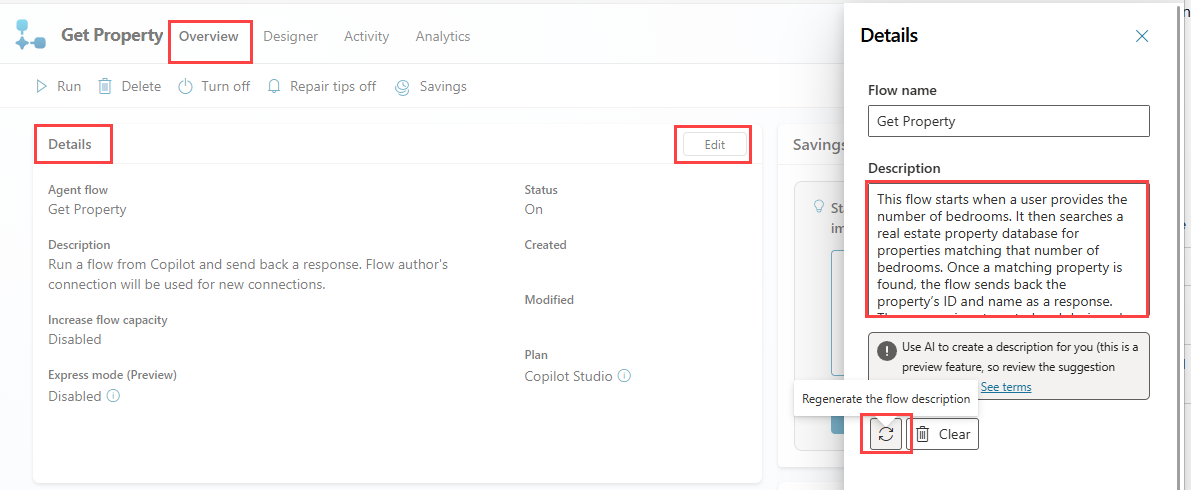Image resolution: width=1191 pixels, height=490 pixels.
Task: Click the Repair tips off label
Action: pyautogui.click(x=333, y=87)
